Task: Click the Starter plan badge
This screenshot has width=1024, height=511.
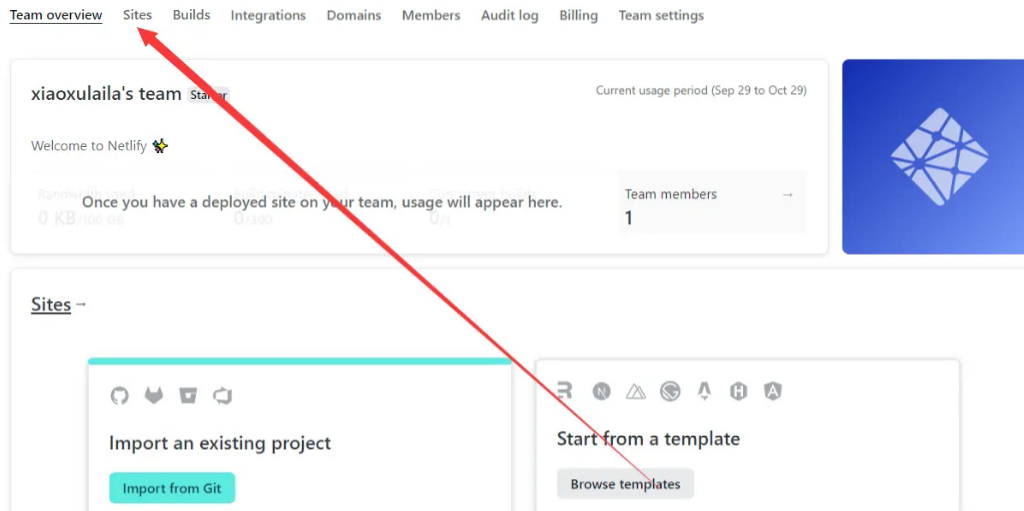Action: click(208, 95)
